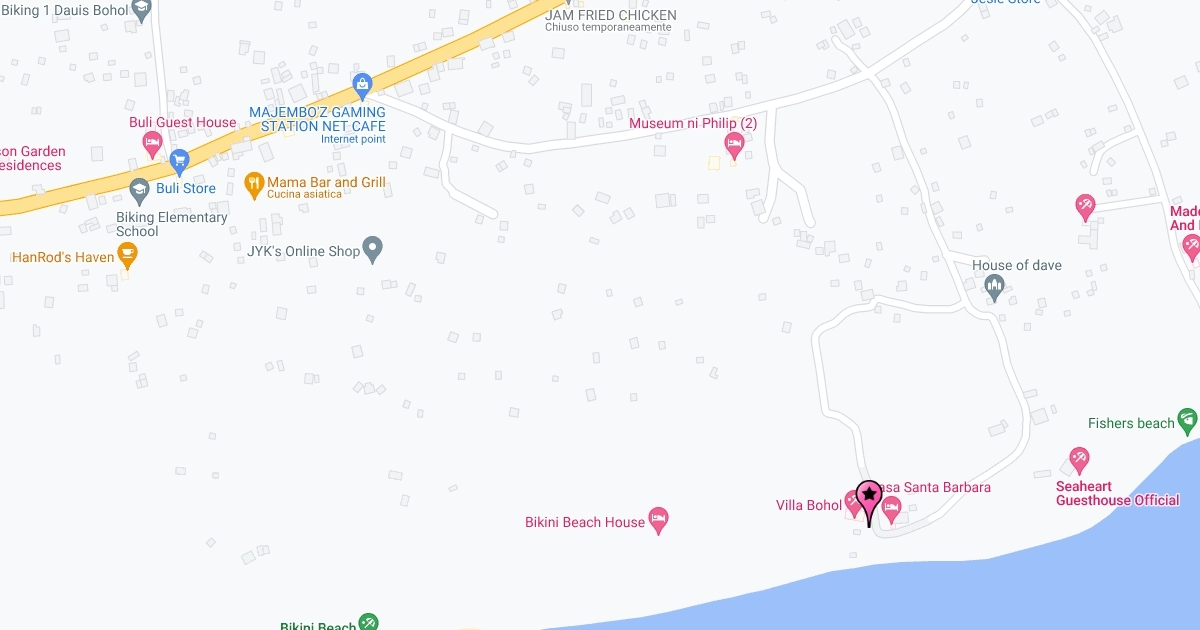Image resolution: width=1200 pixels, height=630 pixels.
Task: Select the black star location marker
Action: (869, 502)
